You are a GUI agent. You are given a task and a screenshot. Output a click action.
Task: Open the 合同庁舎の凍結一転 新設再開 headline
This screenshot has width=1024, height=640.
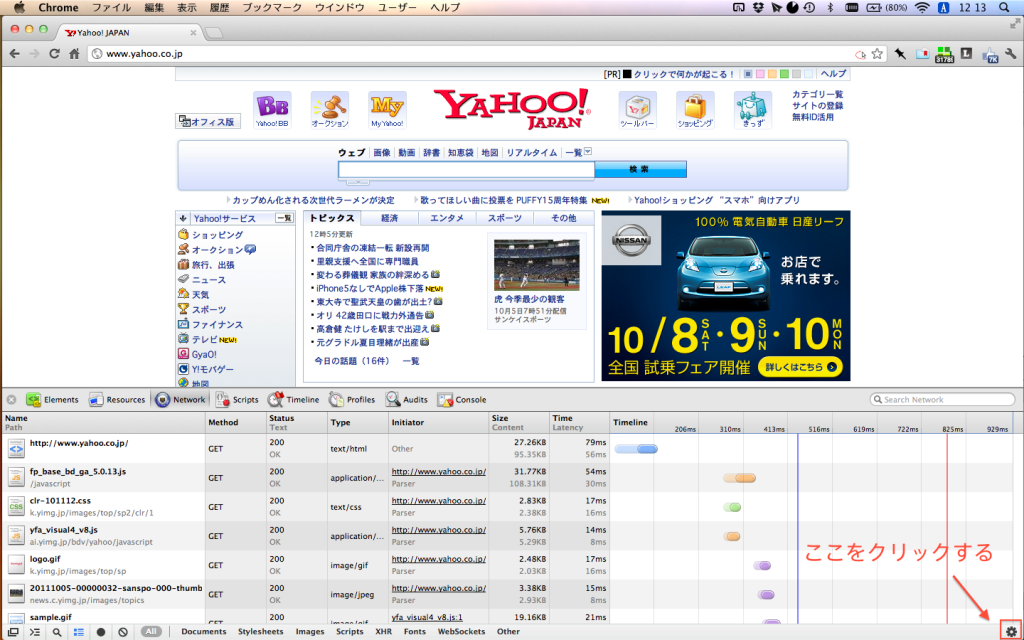tap(373, 248)
